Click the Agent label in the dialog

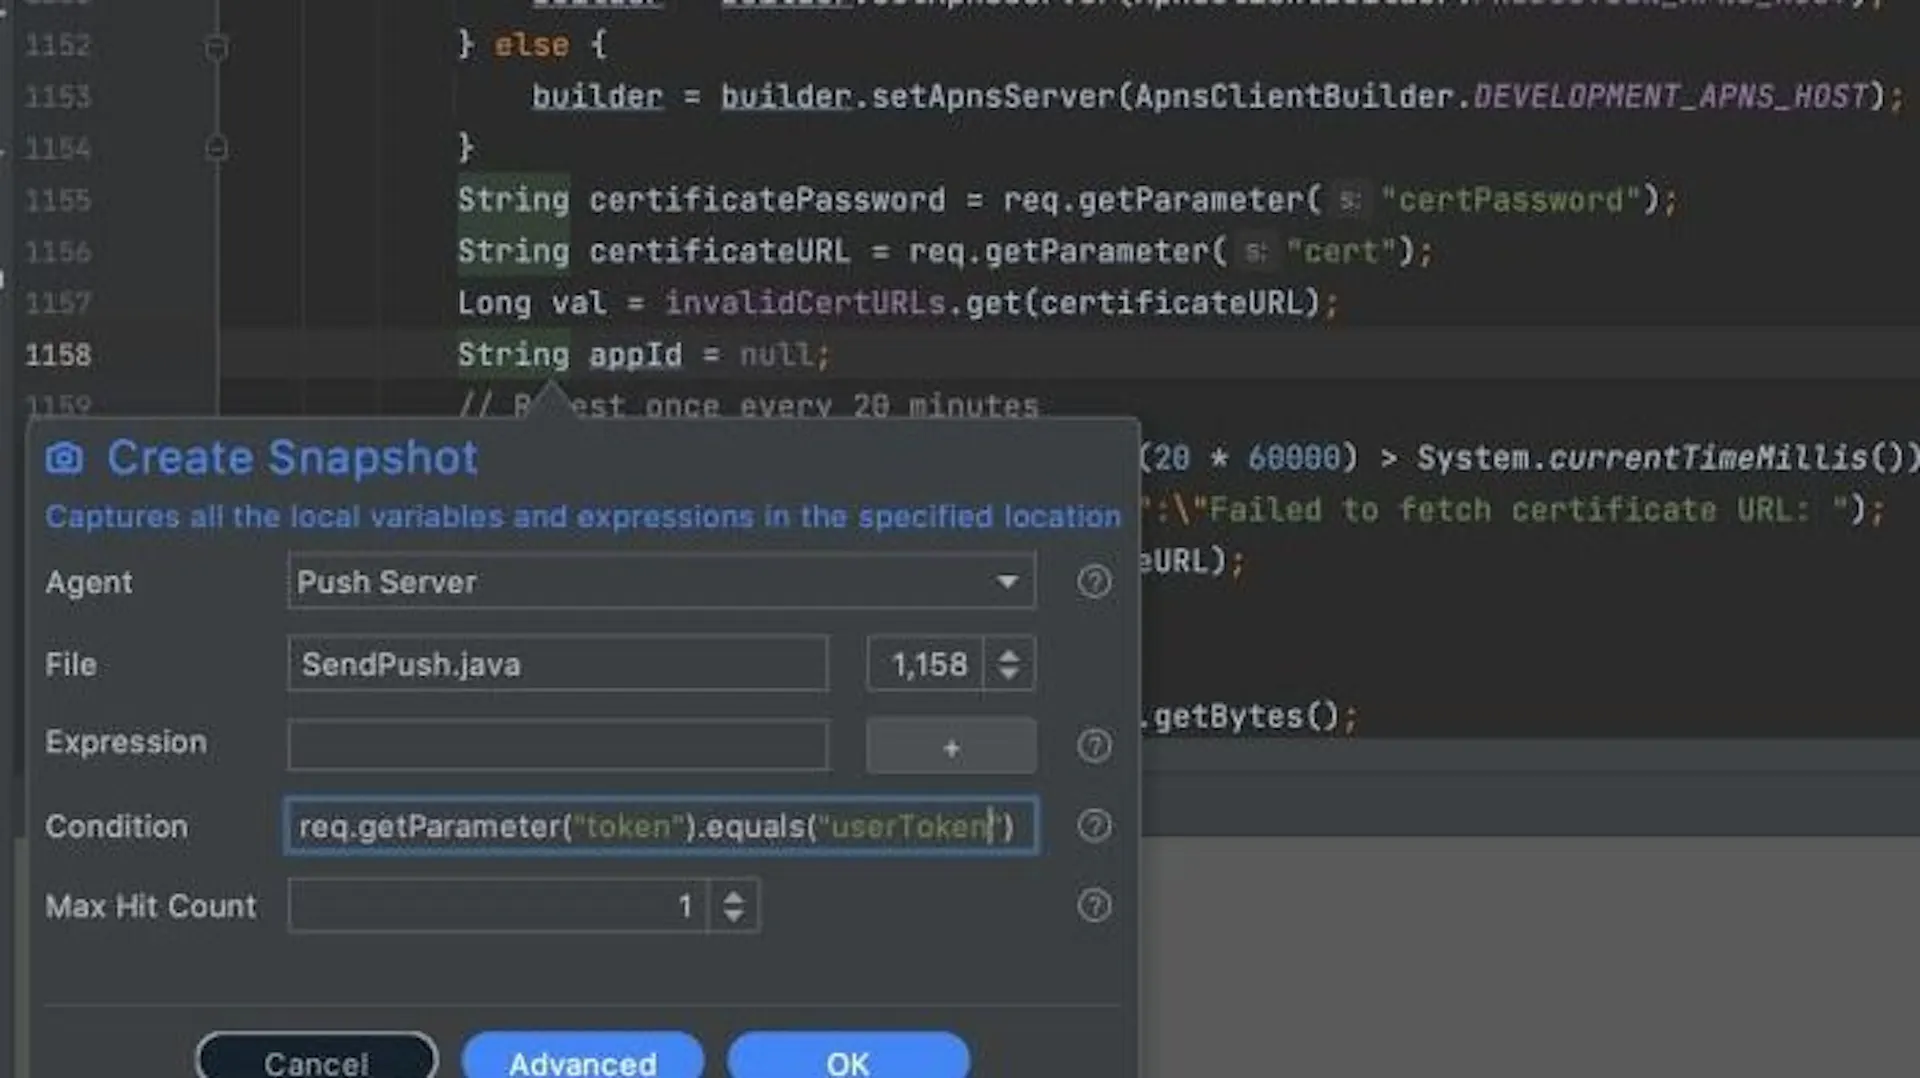(89, 582)
